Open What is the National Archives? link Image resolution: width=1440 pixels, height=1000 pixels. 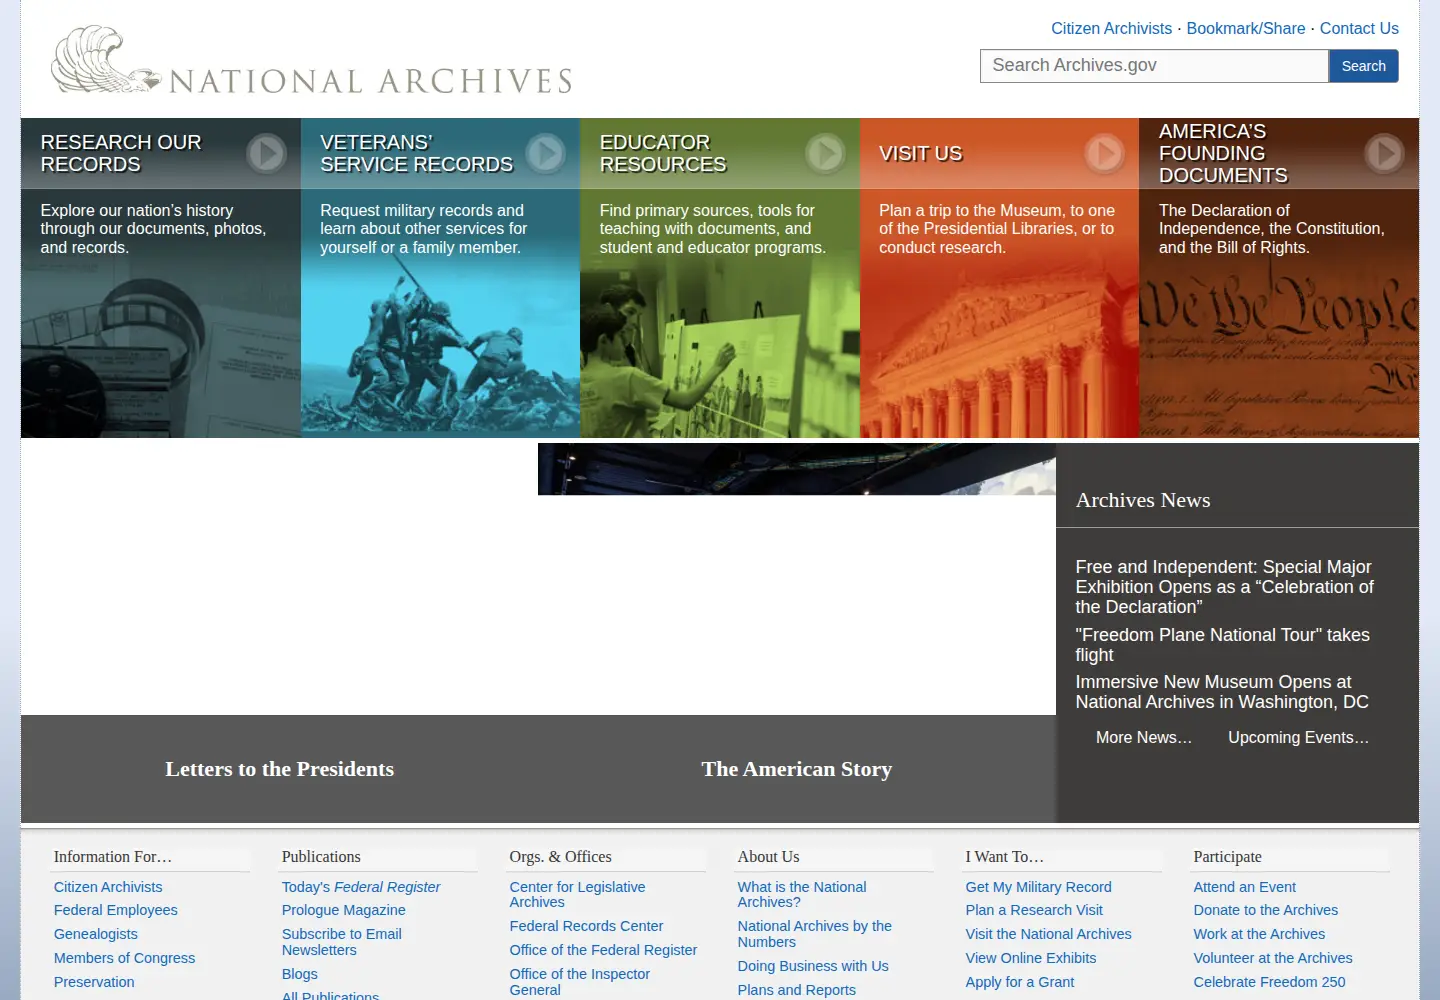click(x=802, y=894)
